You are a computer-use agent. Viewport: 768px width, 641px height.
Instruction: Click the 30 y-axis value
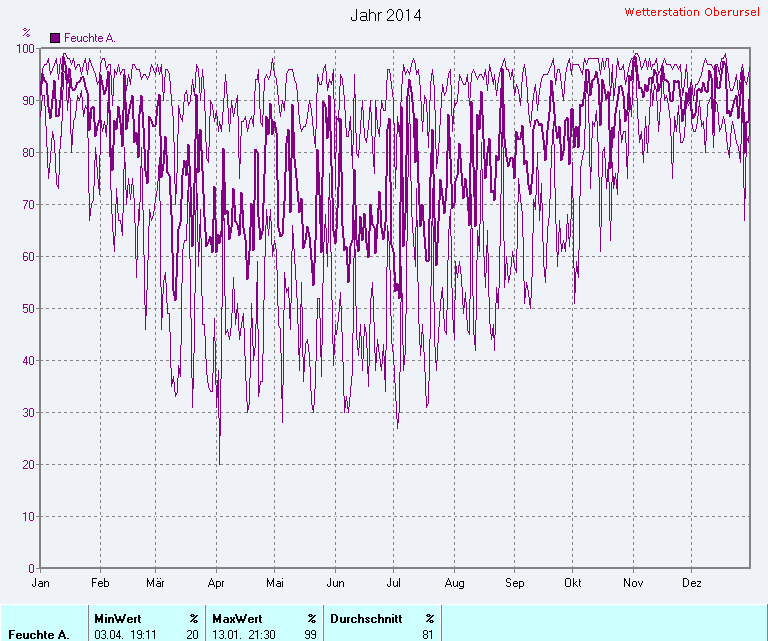28,412
